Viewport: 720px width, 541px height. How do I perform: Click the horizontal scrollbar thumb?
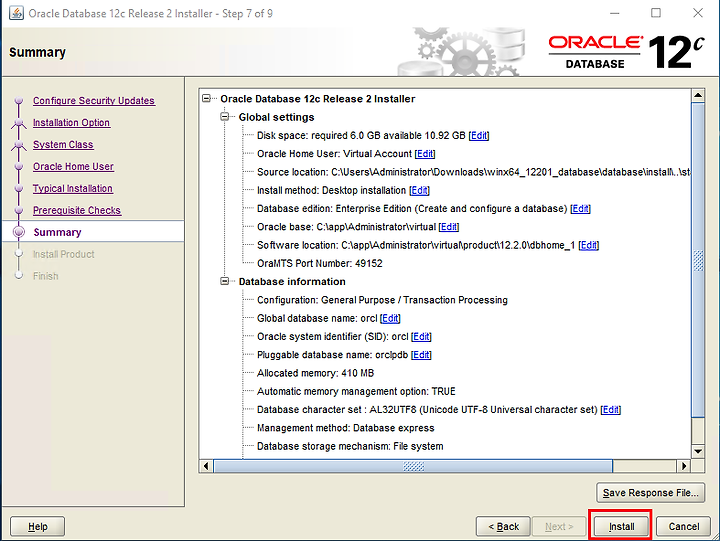pyautogui.click(x=413, y=466)
